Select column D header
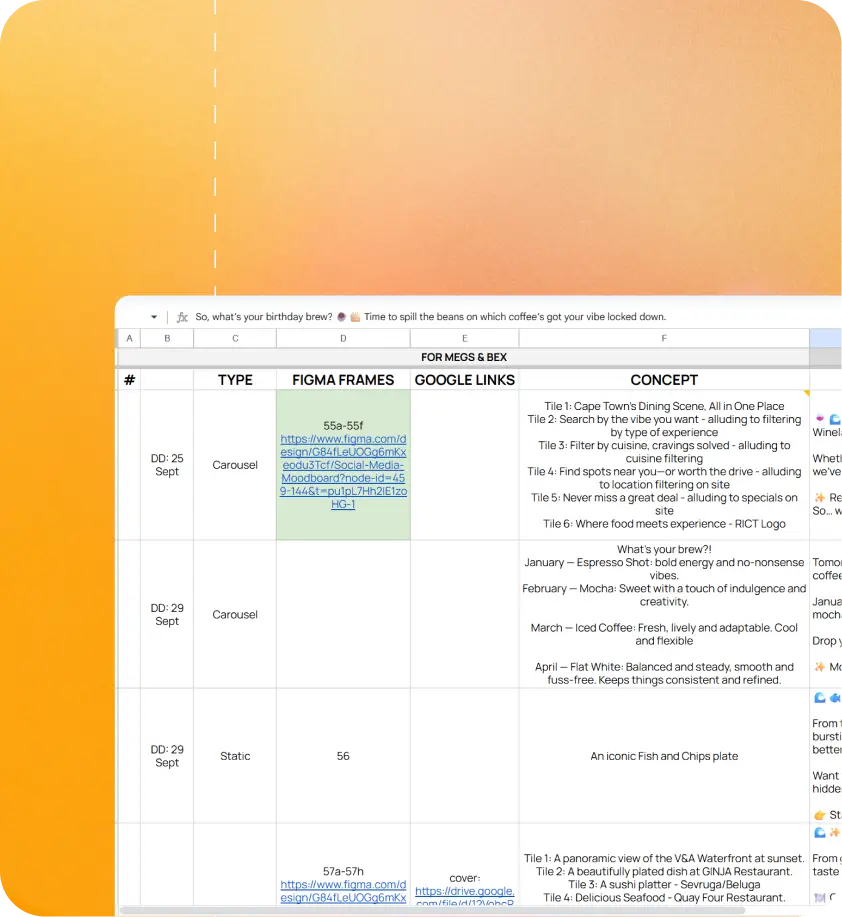842x917 pixels. 343,339
